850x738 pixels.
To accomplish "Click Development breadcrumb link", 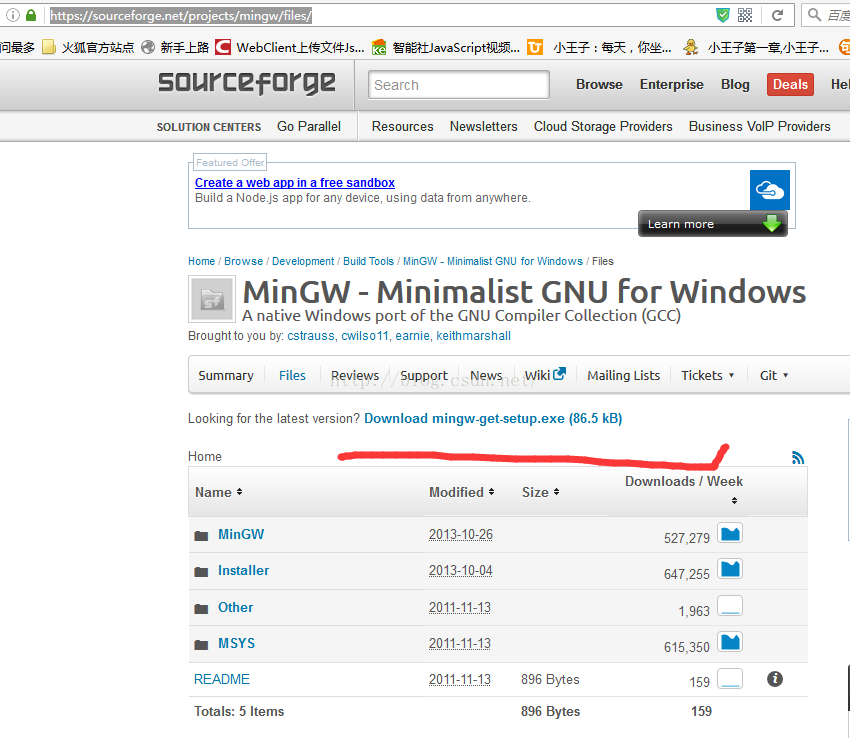I will coord(303,261).
